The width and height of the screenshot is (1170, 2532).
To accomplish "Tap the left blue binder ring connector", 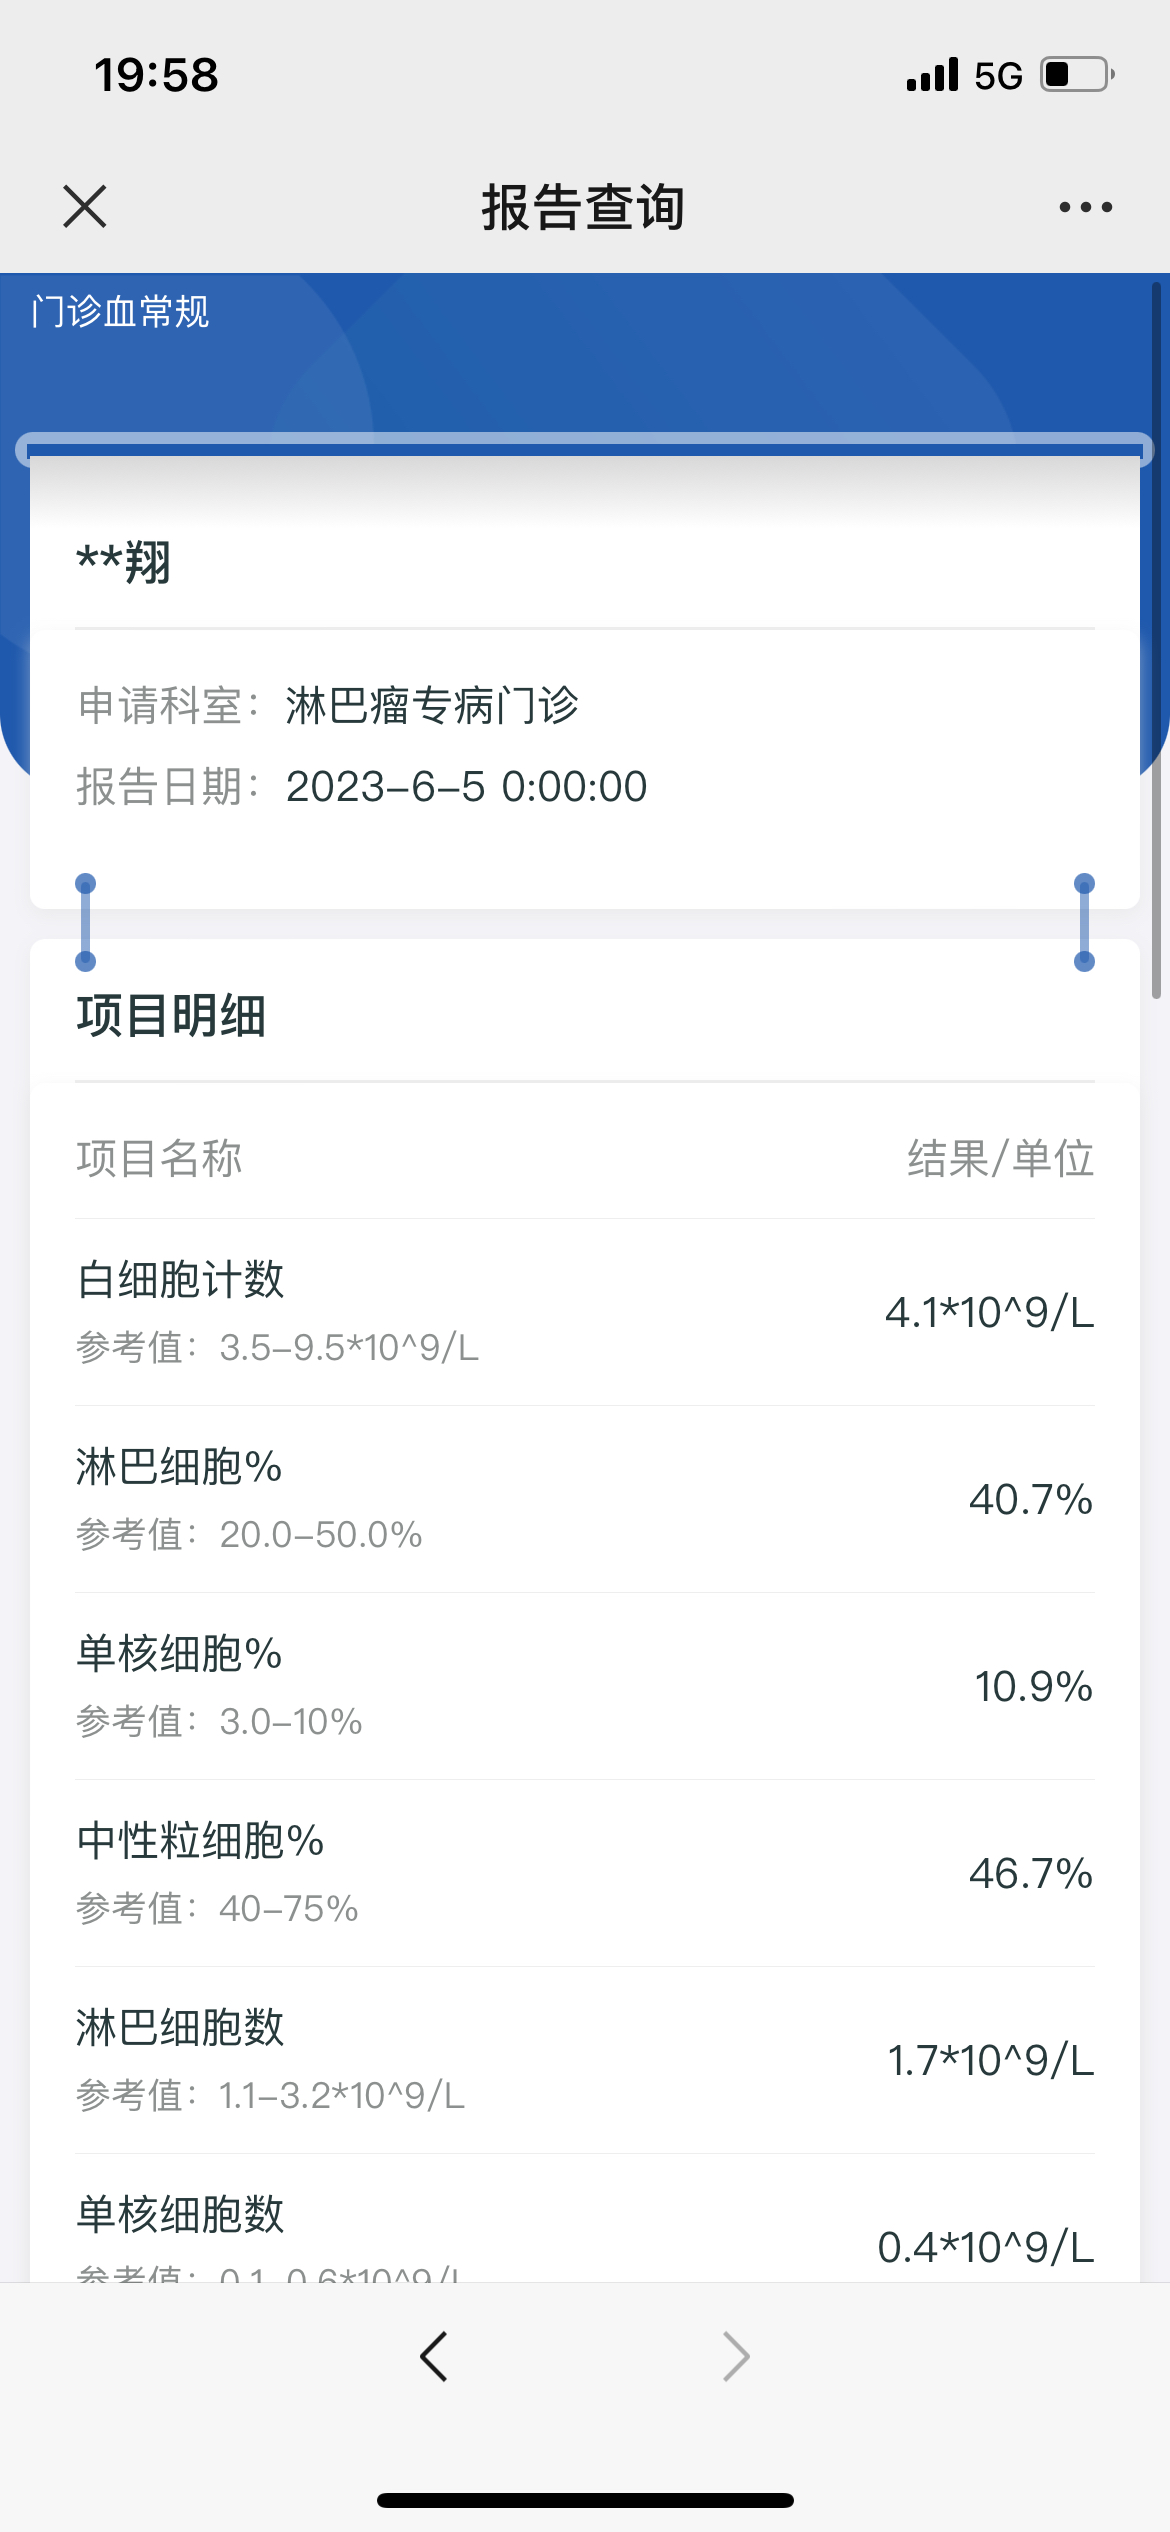I will [x=86, y=922].
